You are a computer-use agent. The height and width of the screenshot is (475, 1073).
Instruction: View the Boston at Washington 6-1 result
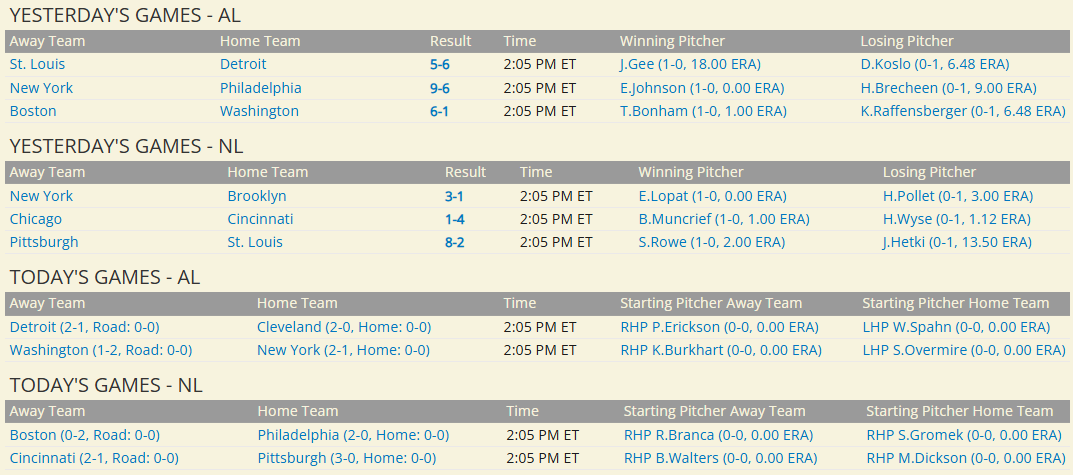coord(439,111)
